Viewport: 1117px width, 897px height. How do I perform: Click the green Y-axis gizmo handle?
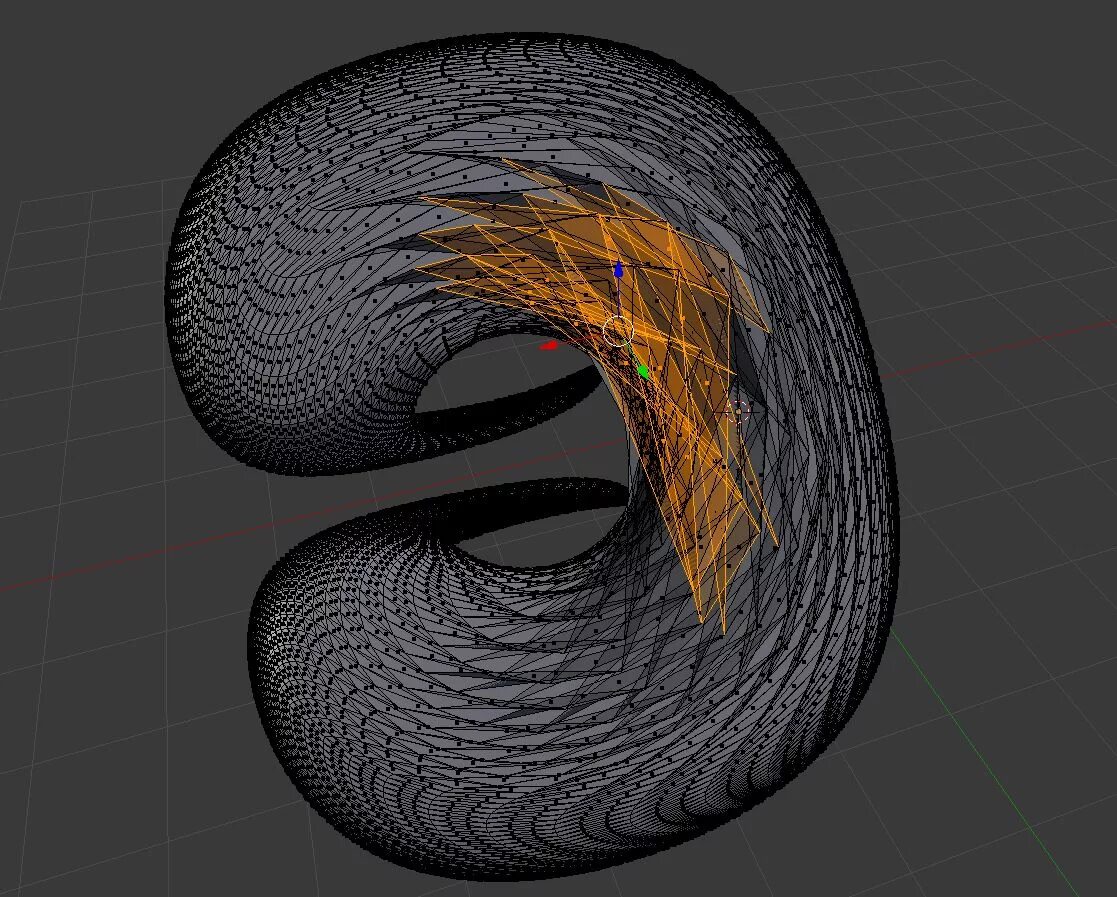click(x=643, y=371)
